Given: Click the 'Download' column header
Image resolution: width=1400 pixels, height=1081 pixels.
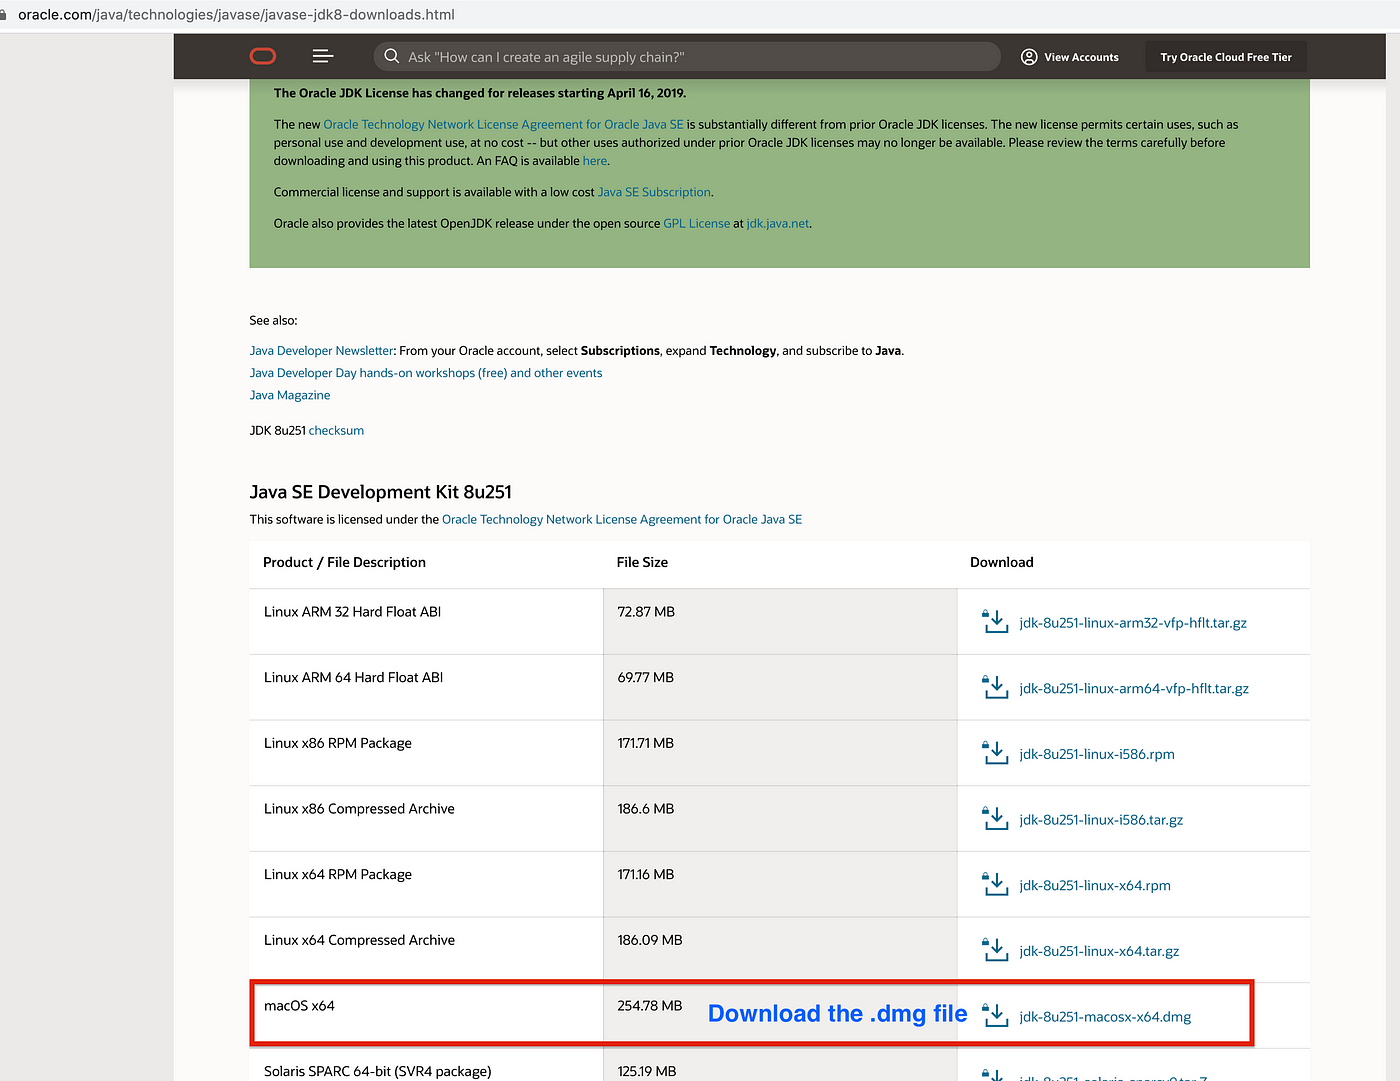Looking at the screenshot, I should click(1002, 562).
